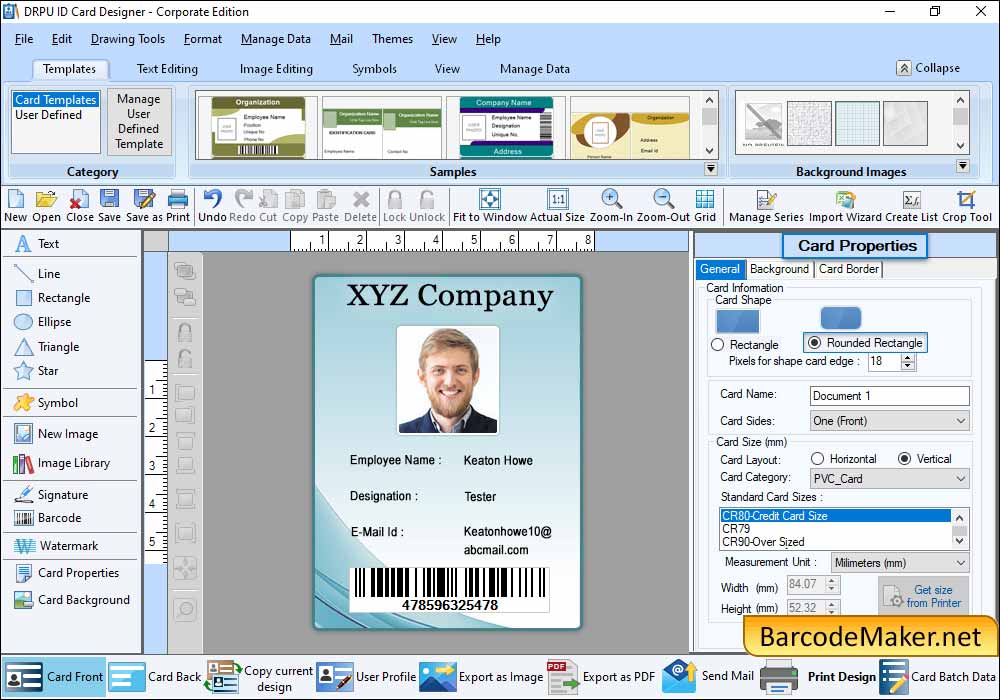Screen dimensions: 1000x700
Task: Click Fit to Window icon
Action: (490, 206)
